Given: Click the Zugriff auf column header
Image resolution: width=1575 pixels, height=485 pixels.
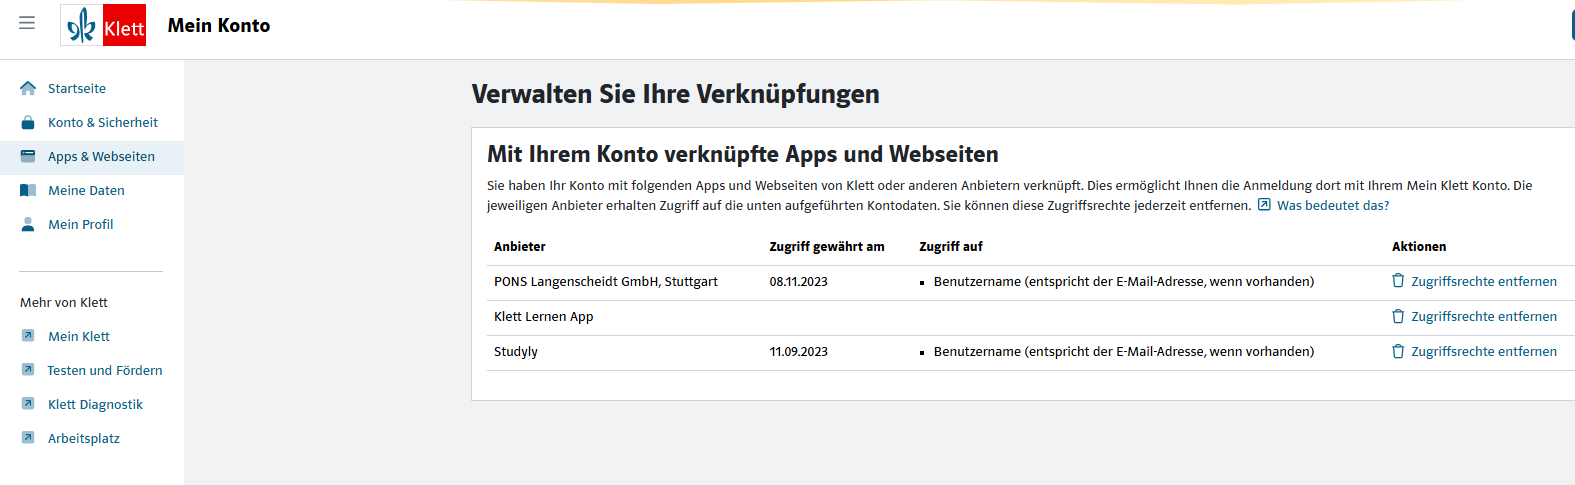Looking at the screenshot, I should 951,246.
